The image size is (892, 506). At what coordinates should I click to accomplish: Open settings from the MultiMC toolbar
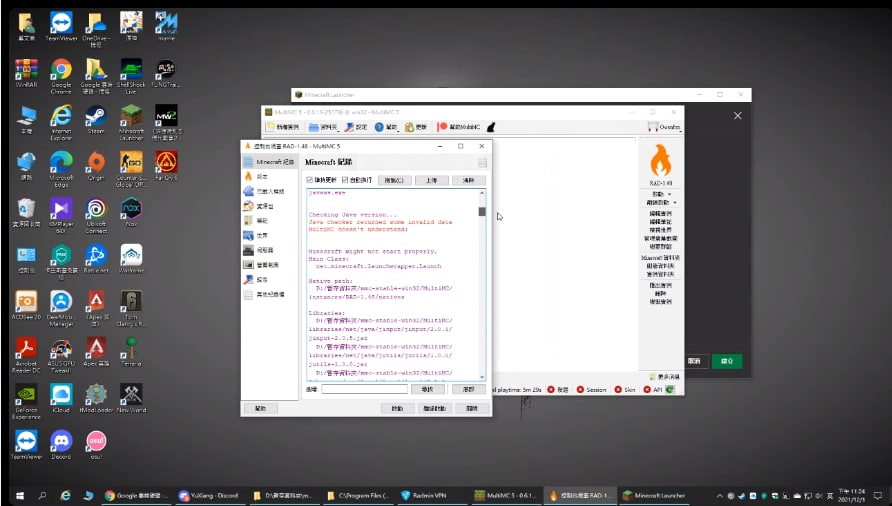pos(356,127)
